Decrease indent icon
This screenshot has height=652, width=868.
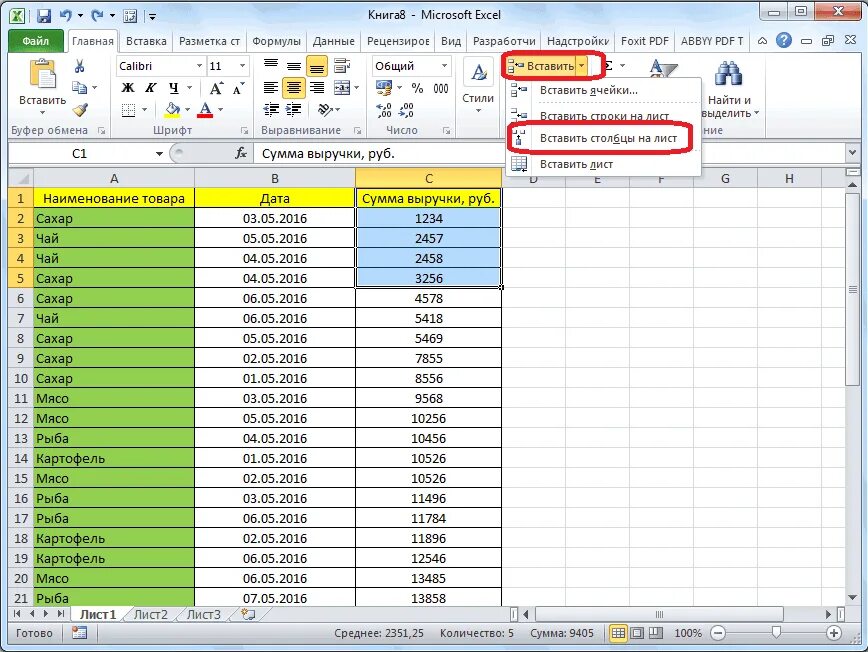pos(271,110)
